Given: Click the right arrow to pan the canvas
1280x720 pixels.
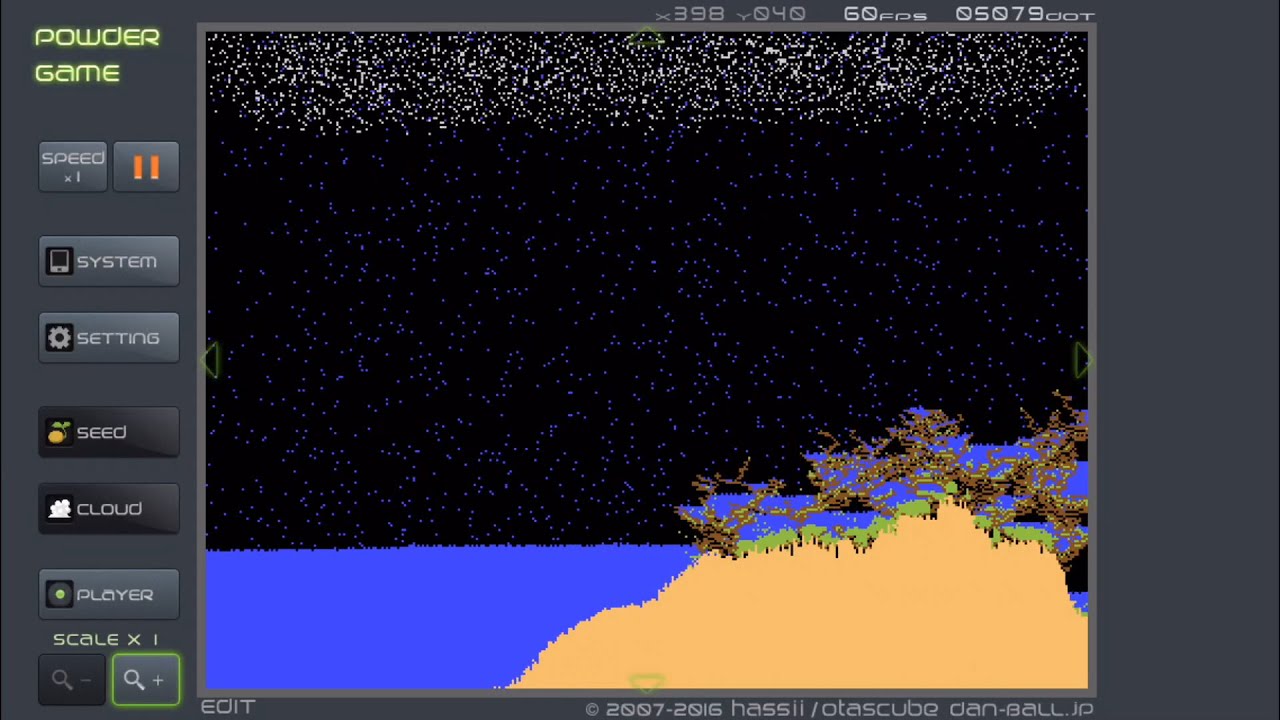Looking at the screenshot, I should (1082, 361).
